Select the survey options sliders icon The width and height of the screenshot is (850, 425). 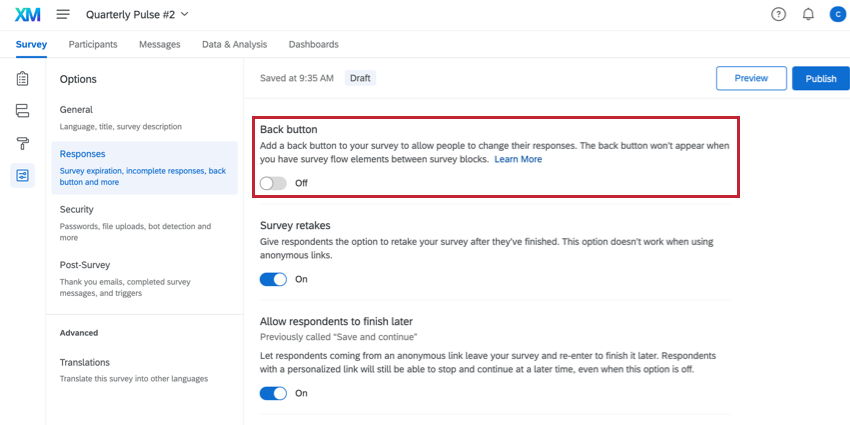[x=22, y=176]
